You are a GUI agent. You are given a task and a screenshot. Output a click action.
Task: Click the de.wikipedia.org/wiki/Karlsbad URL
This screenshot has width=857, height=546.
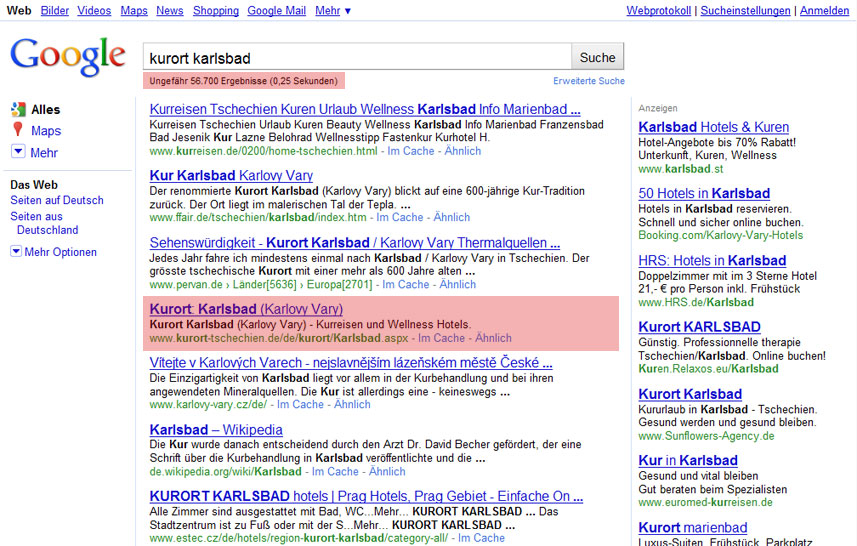coord(226,471)
